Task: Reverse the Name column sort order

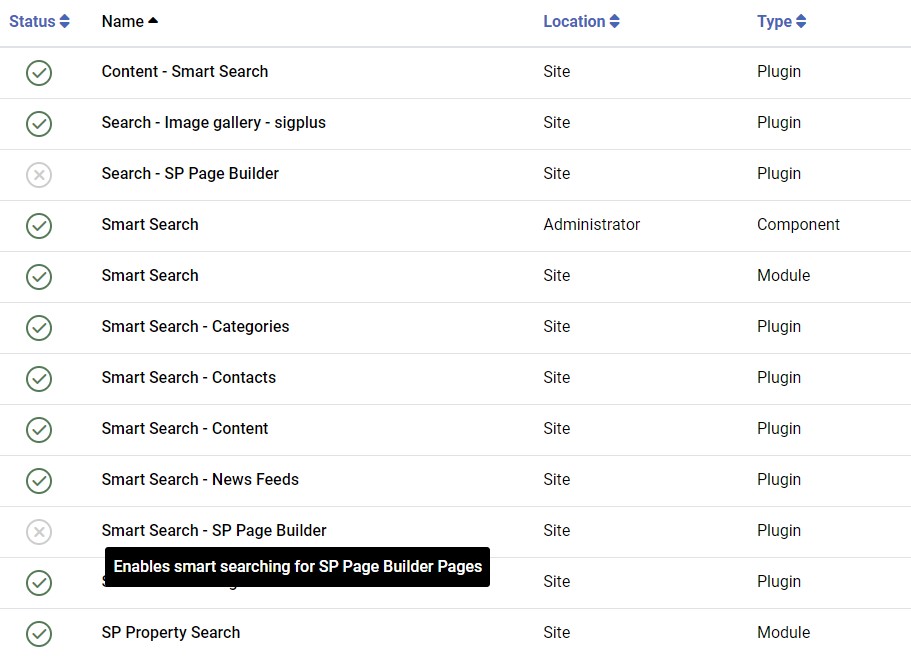Action: click(x=129, y=21)
